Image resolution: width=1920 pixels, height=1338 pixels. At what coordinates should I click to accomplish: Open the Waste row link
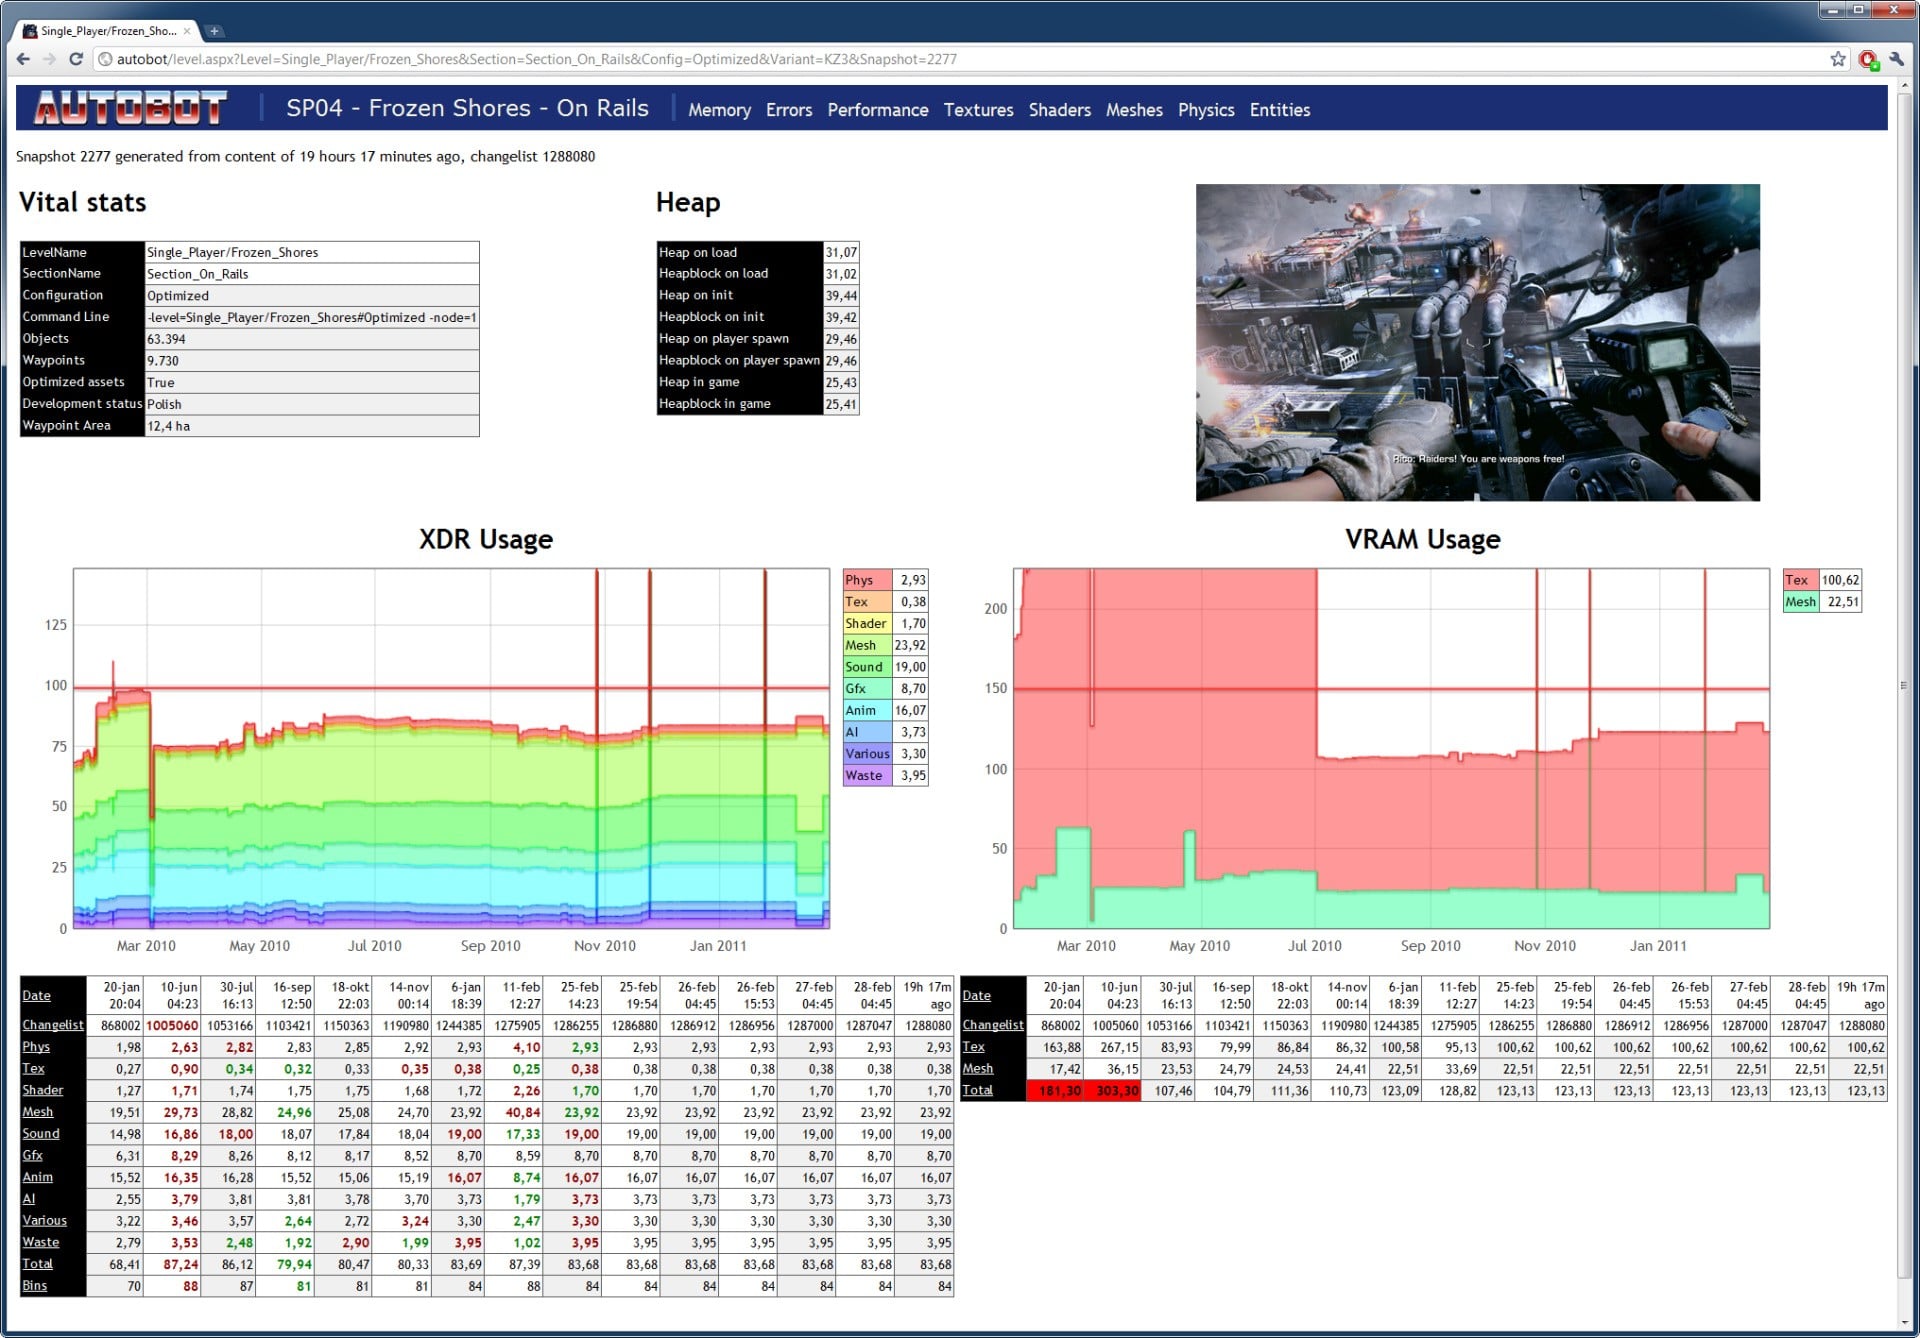[x=41, y=1242]
